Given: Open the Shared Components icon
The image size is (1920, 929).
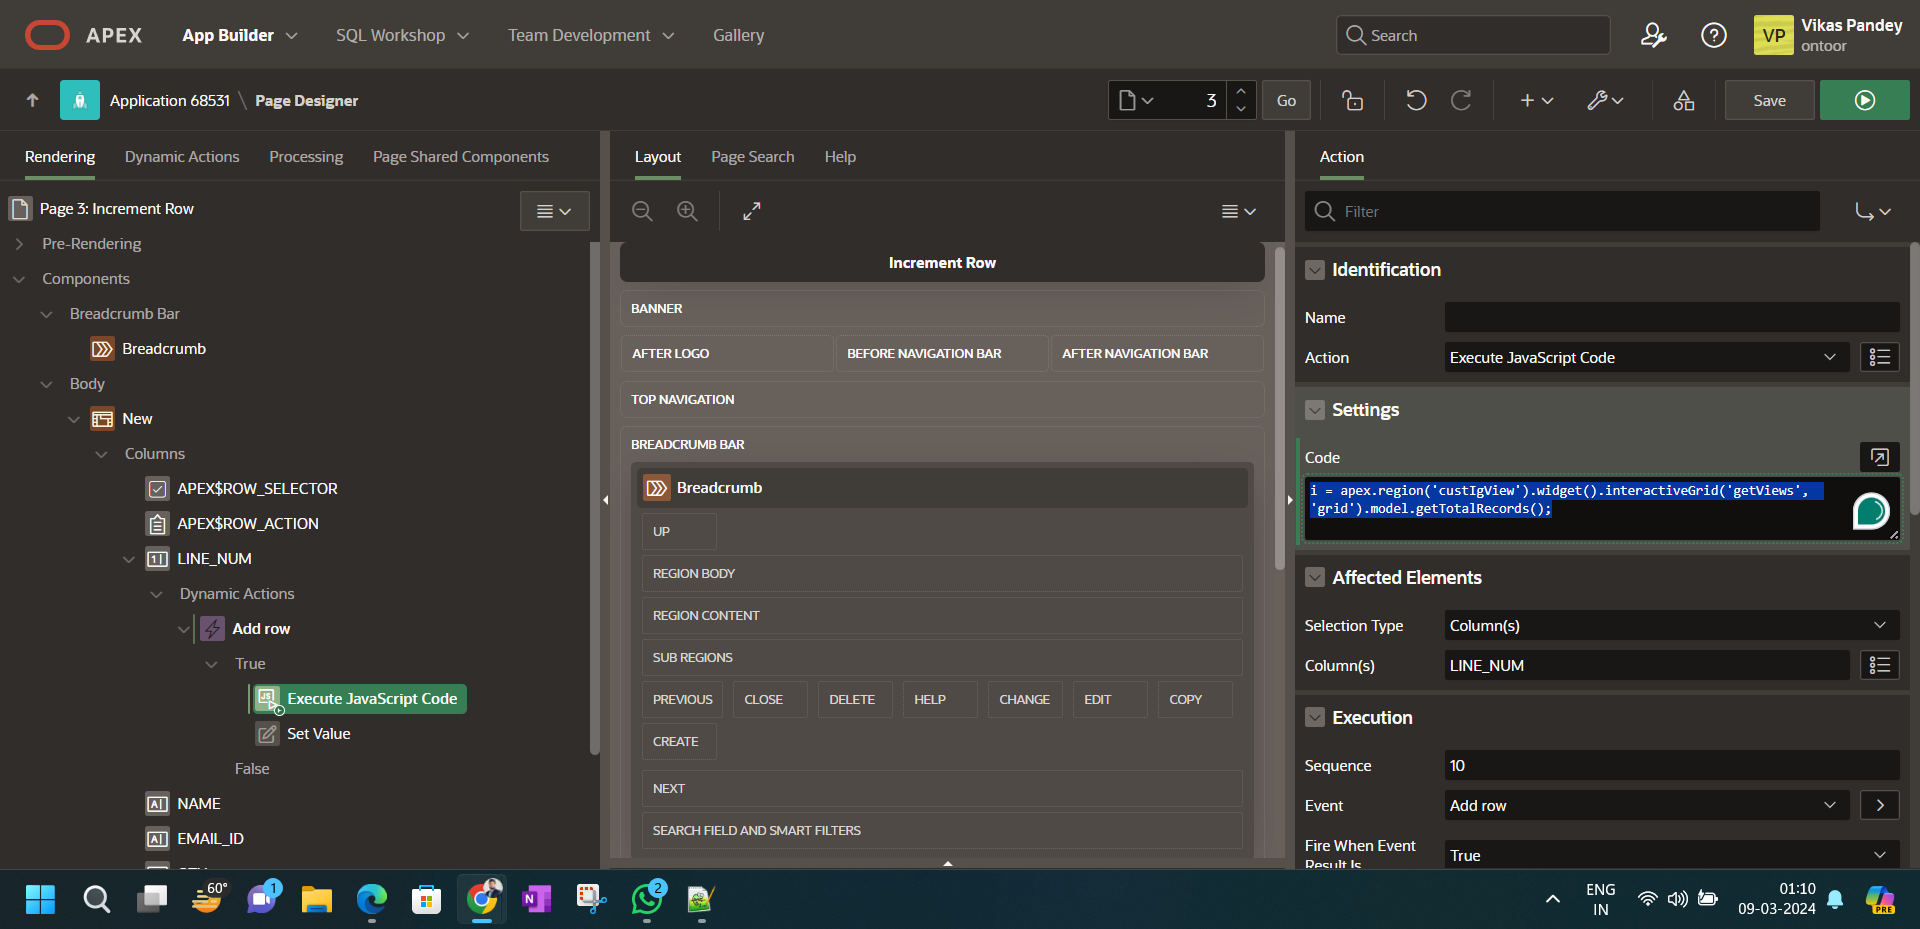Looking at the screenshot, I should pos(1684,100).
